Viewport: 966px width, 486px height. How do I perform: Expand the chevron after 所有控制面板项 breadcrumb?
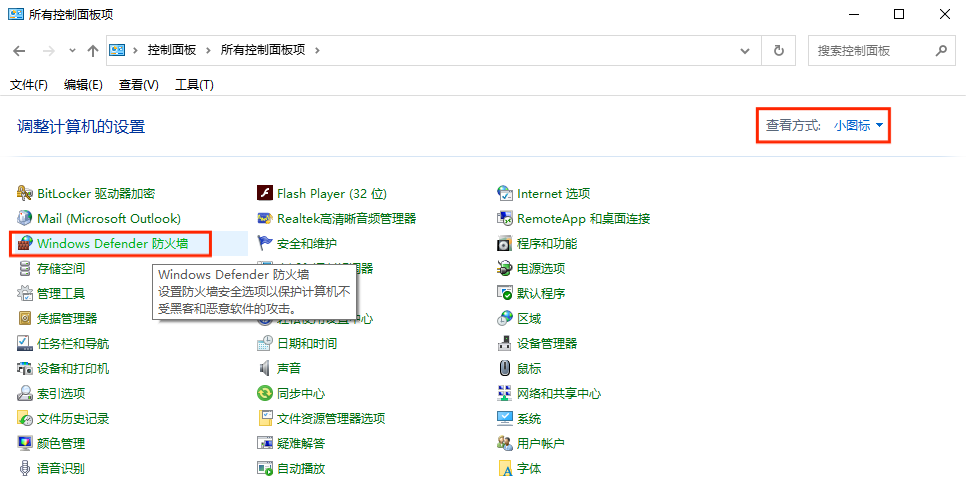click(317, 51)
